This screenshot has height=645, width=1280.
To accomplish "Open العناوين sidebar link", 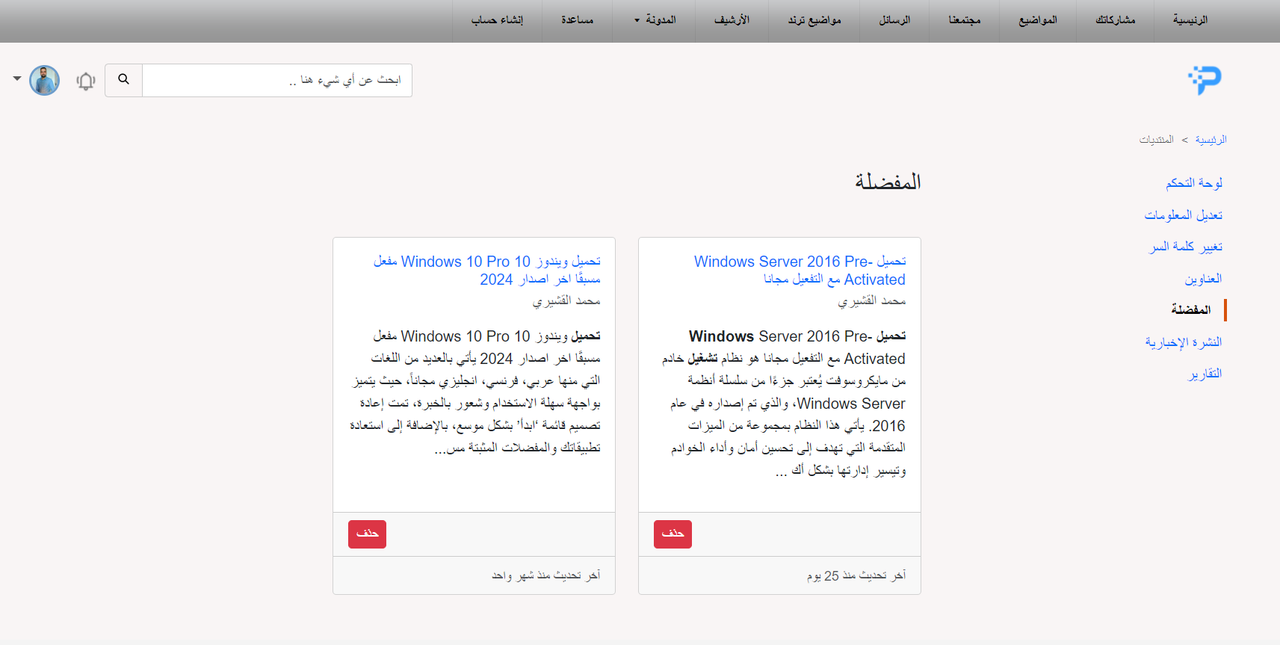I will click(x=1204, y=279).
